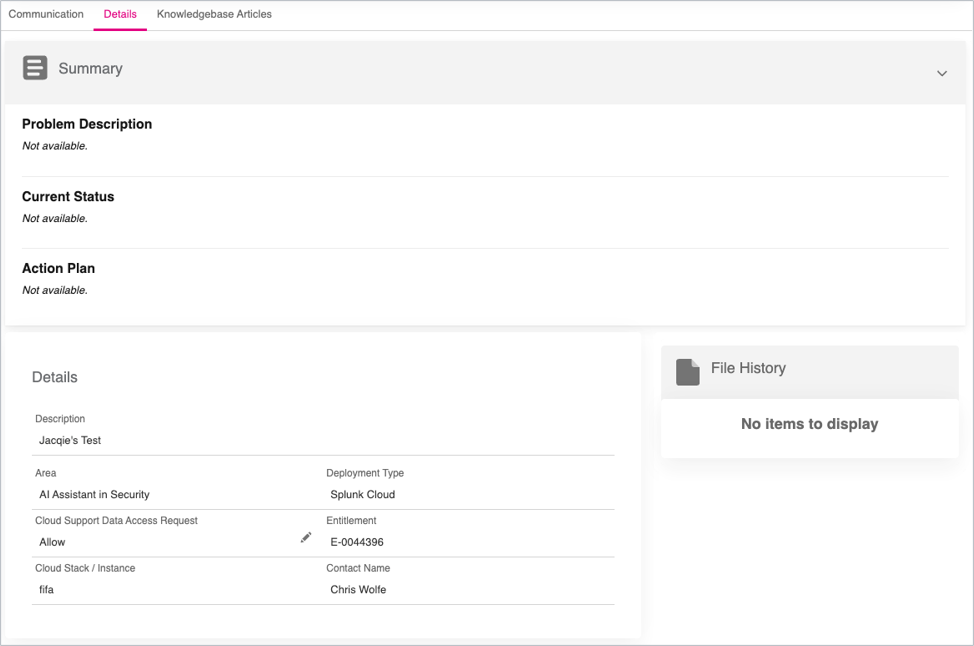Click contact name Chris Wolfe
The width and height of the screenshot is (974, 646).
click(358, 589)
